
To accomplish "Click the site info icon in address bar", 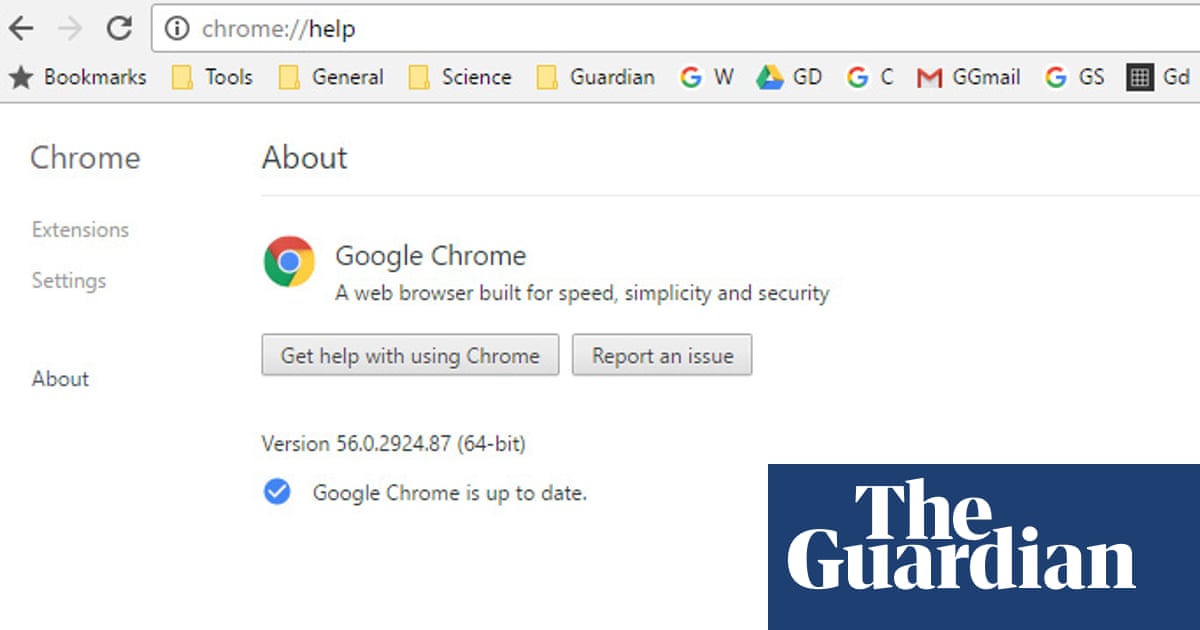I will click(177, 29).
